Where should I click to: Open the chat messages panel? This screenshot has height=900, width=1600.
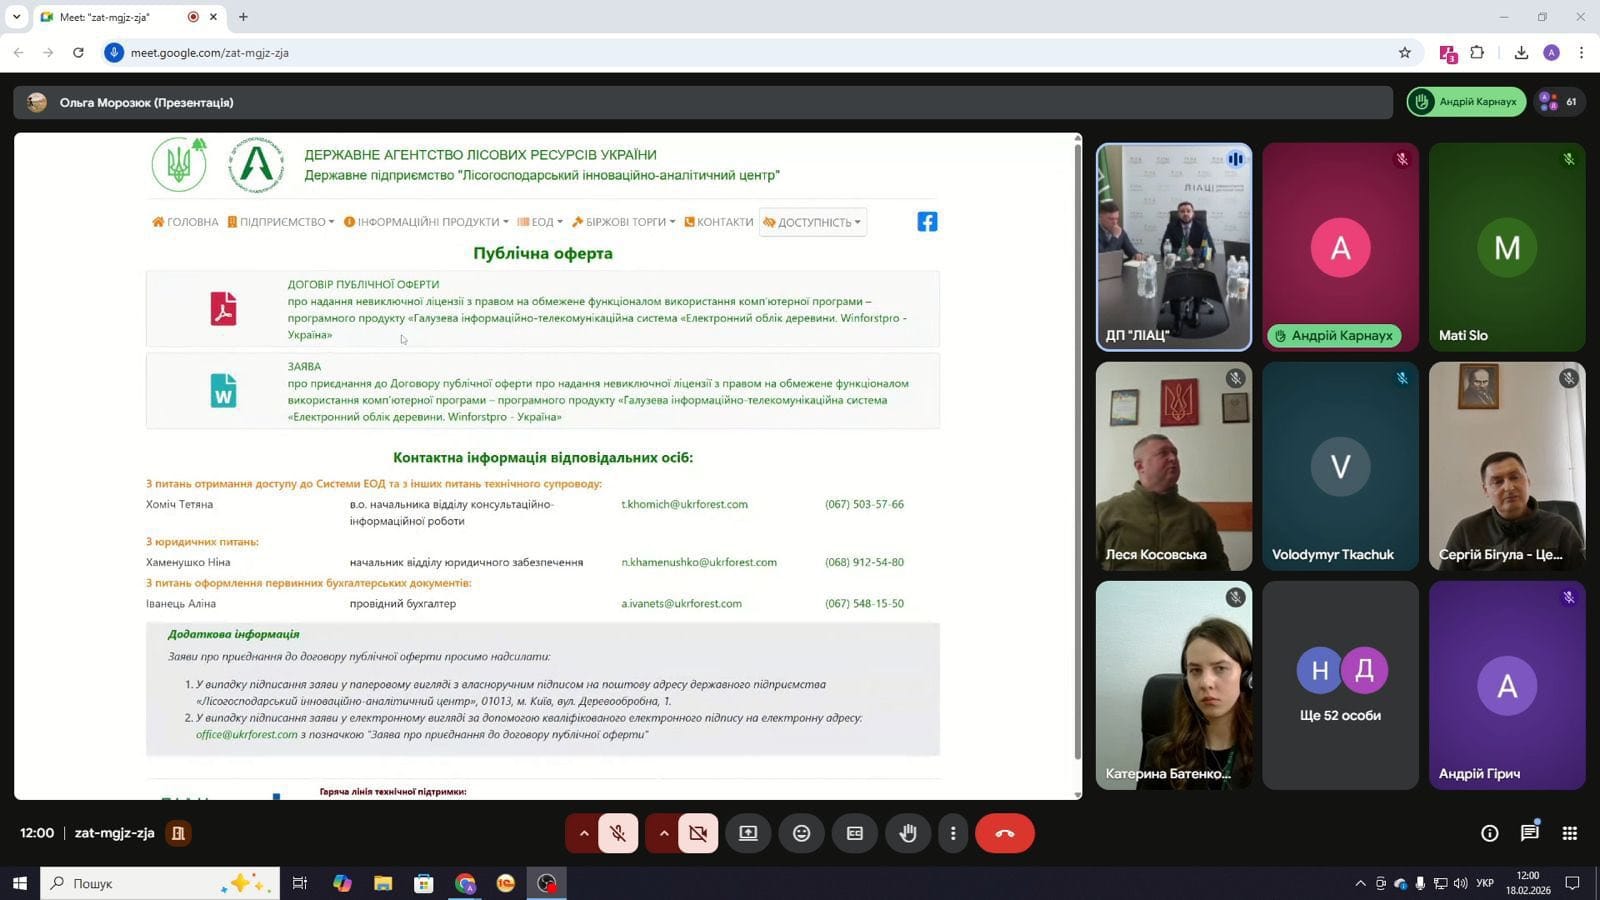1530,833
